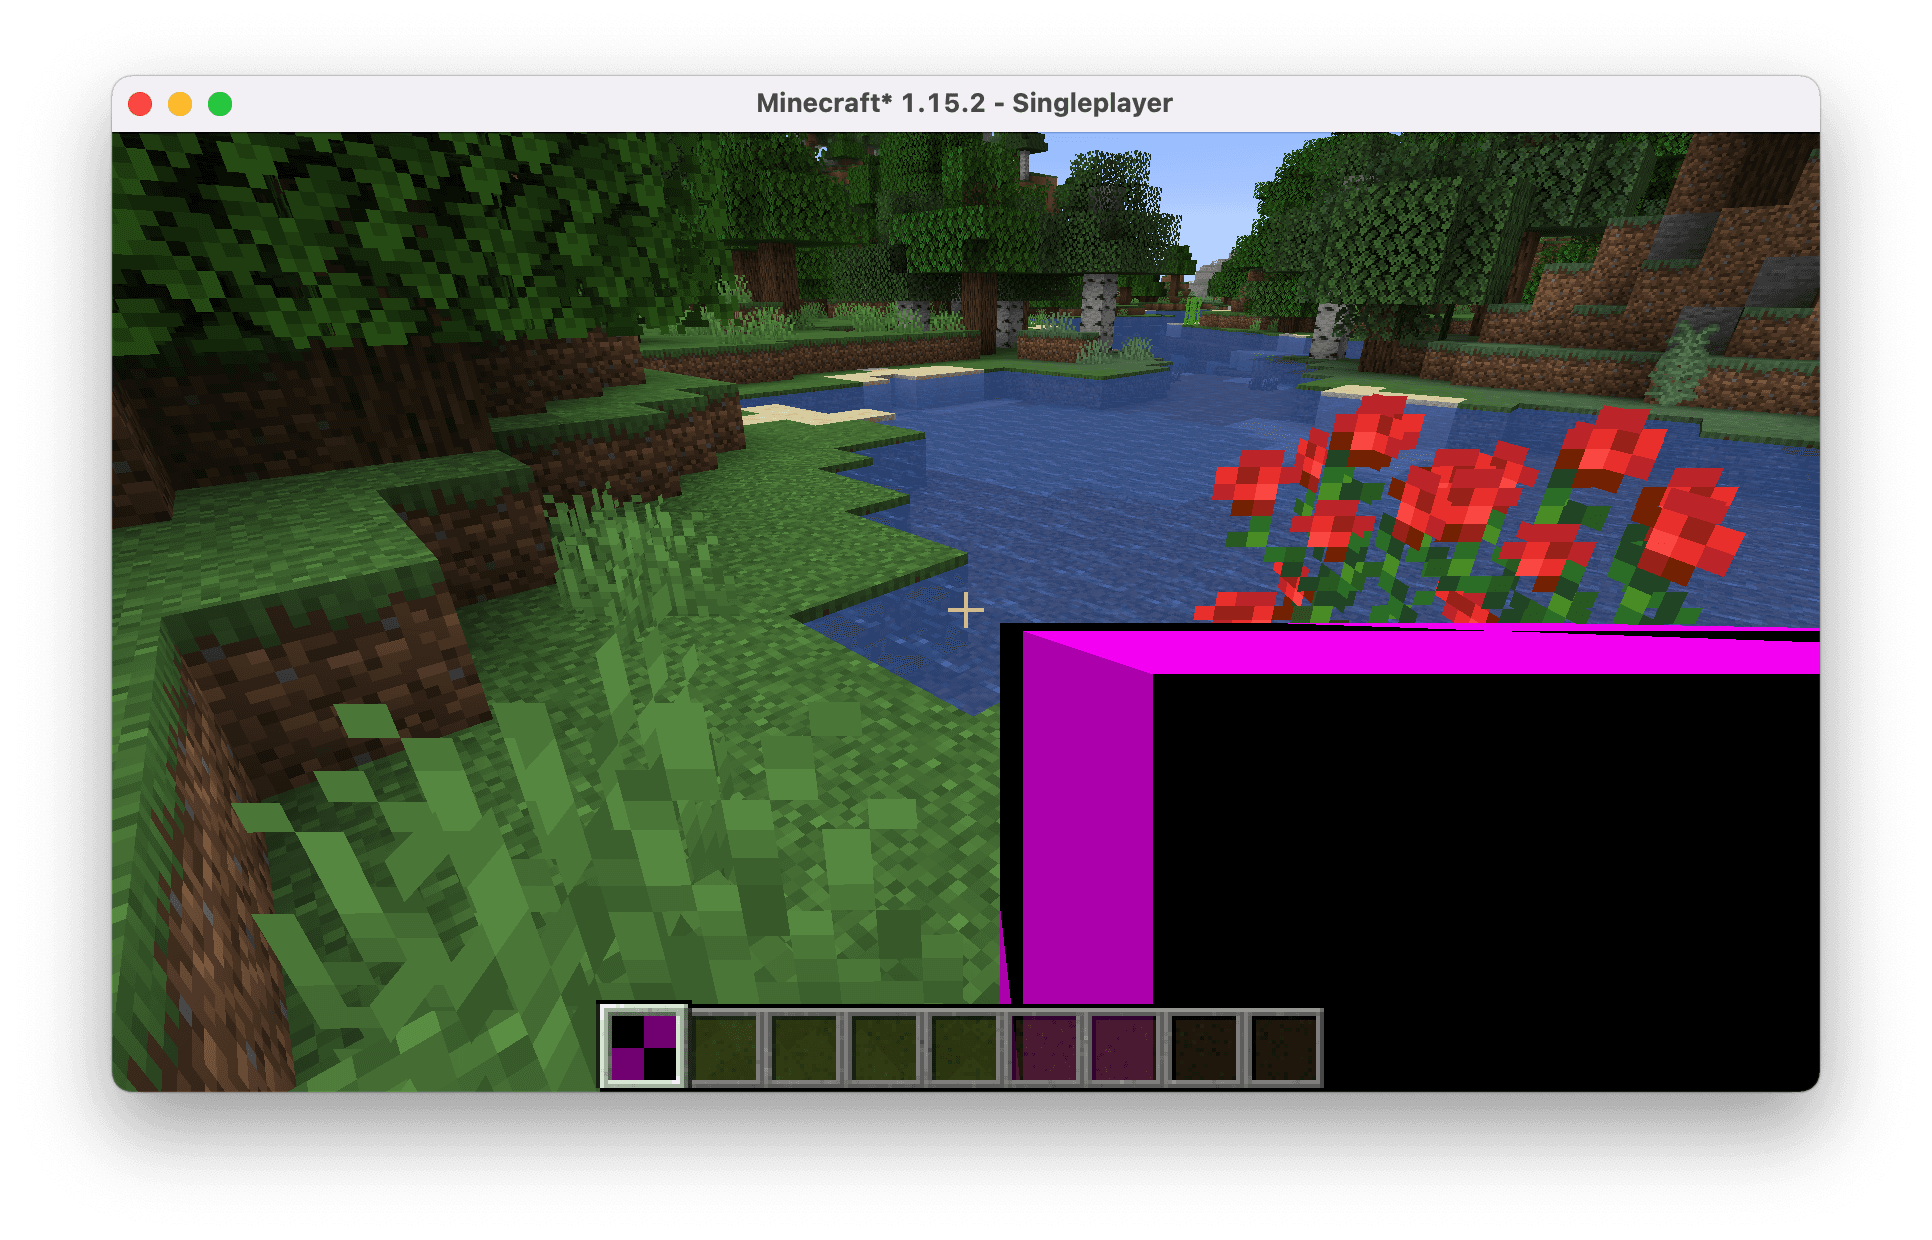Click the "Minecraft* 1.15.2 - Singleplayer" title text
Image resolution: width=1932 pixels, height=1240 pixels.
[964, 103]
